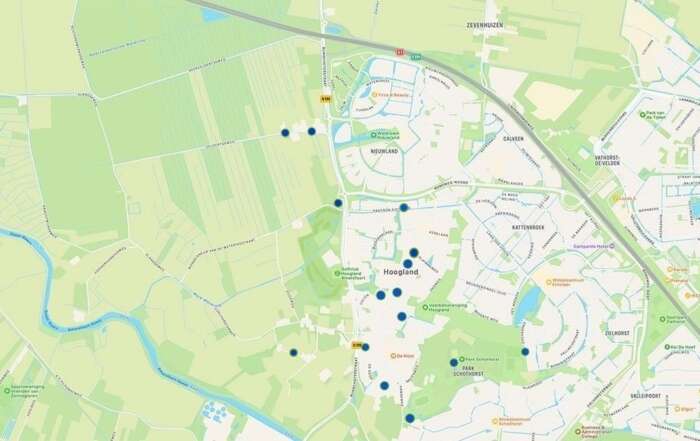Viewport: 700px width, 441px height.
Task: Select the blue marker directly above Hoogland label
Action: 408,263
